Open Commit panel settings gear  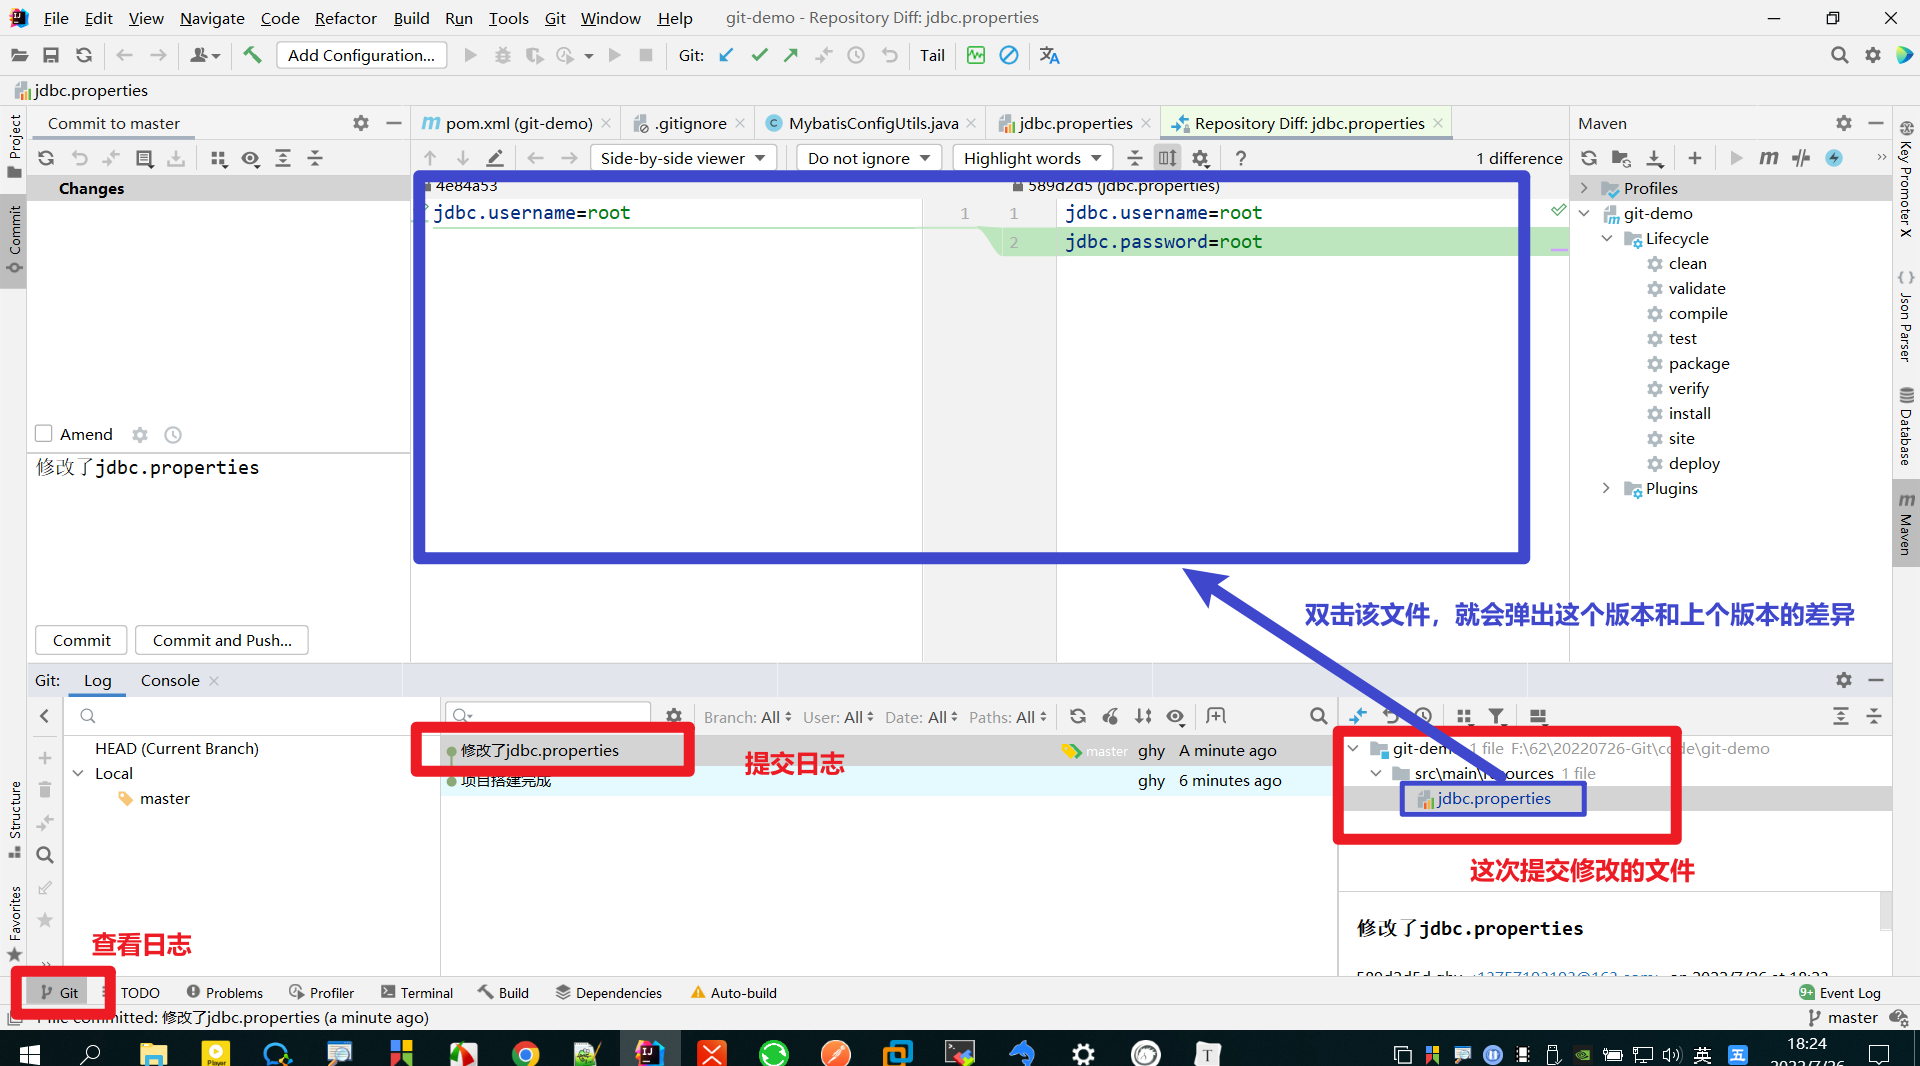coord(361,123)
